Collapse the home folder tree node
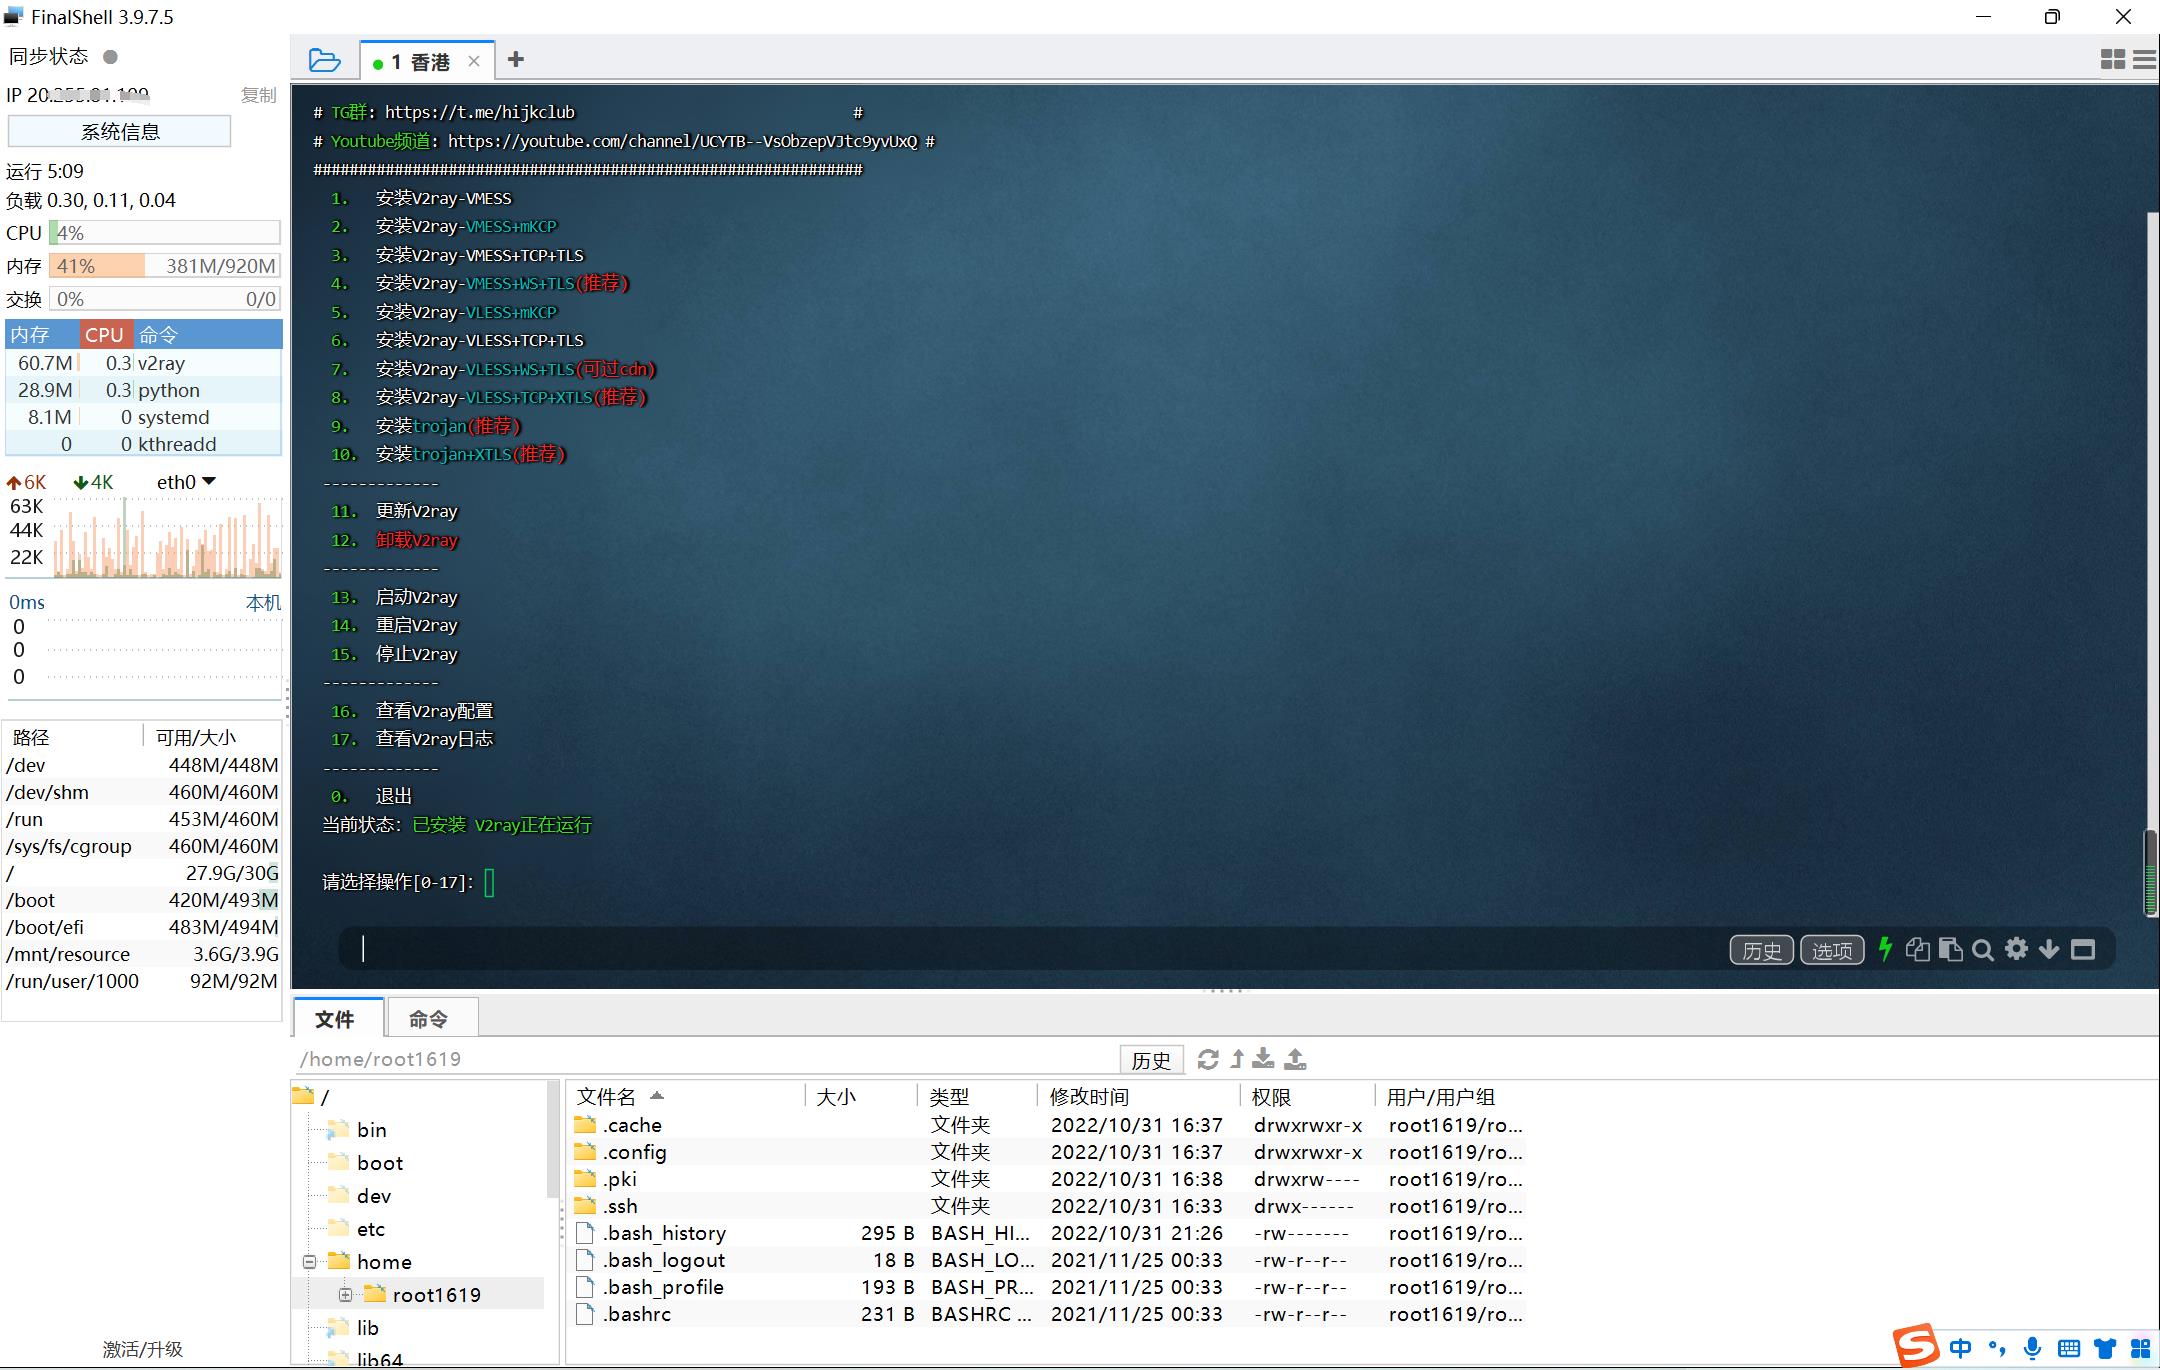This screenshot has height=1370, width=2160. [x=310, y=1262]
